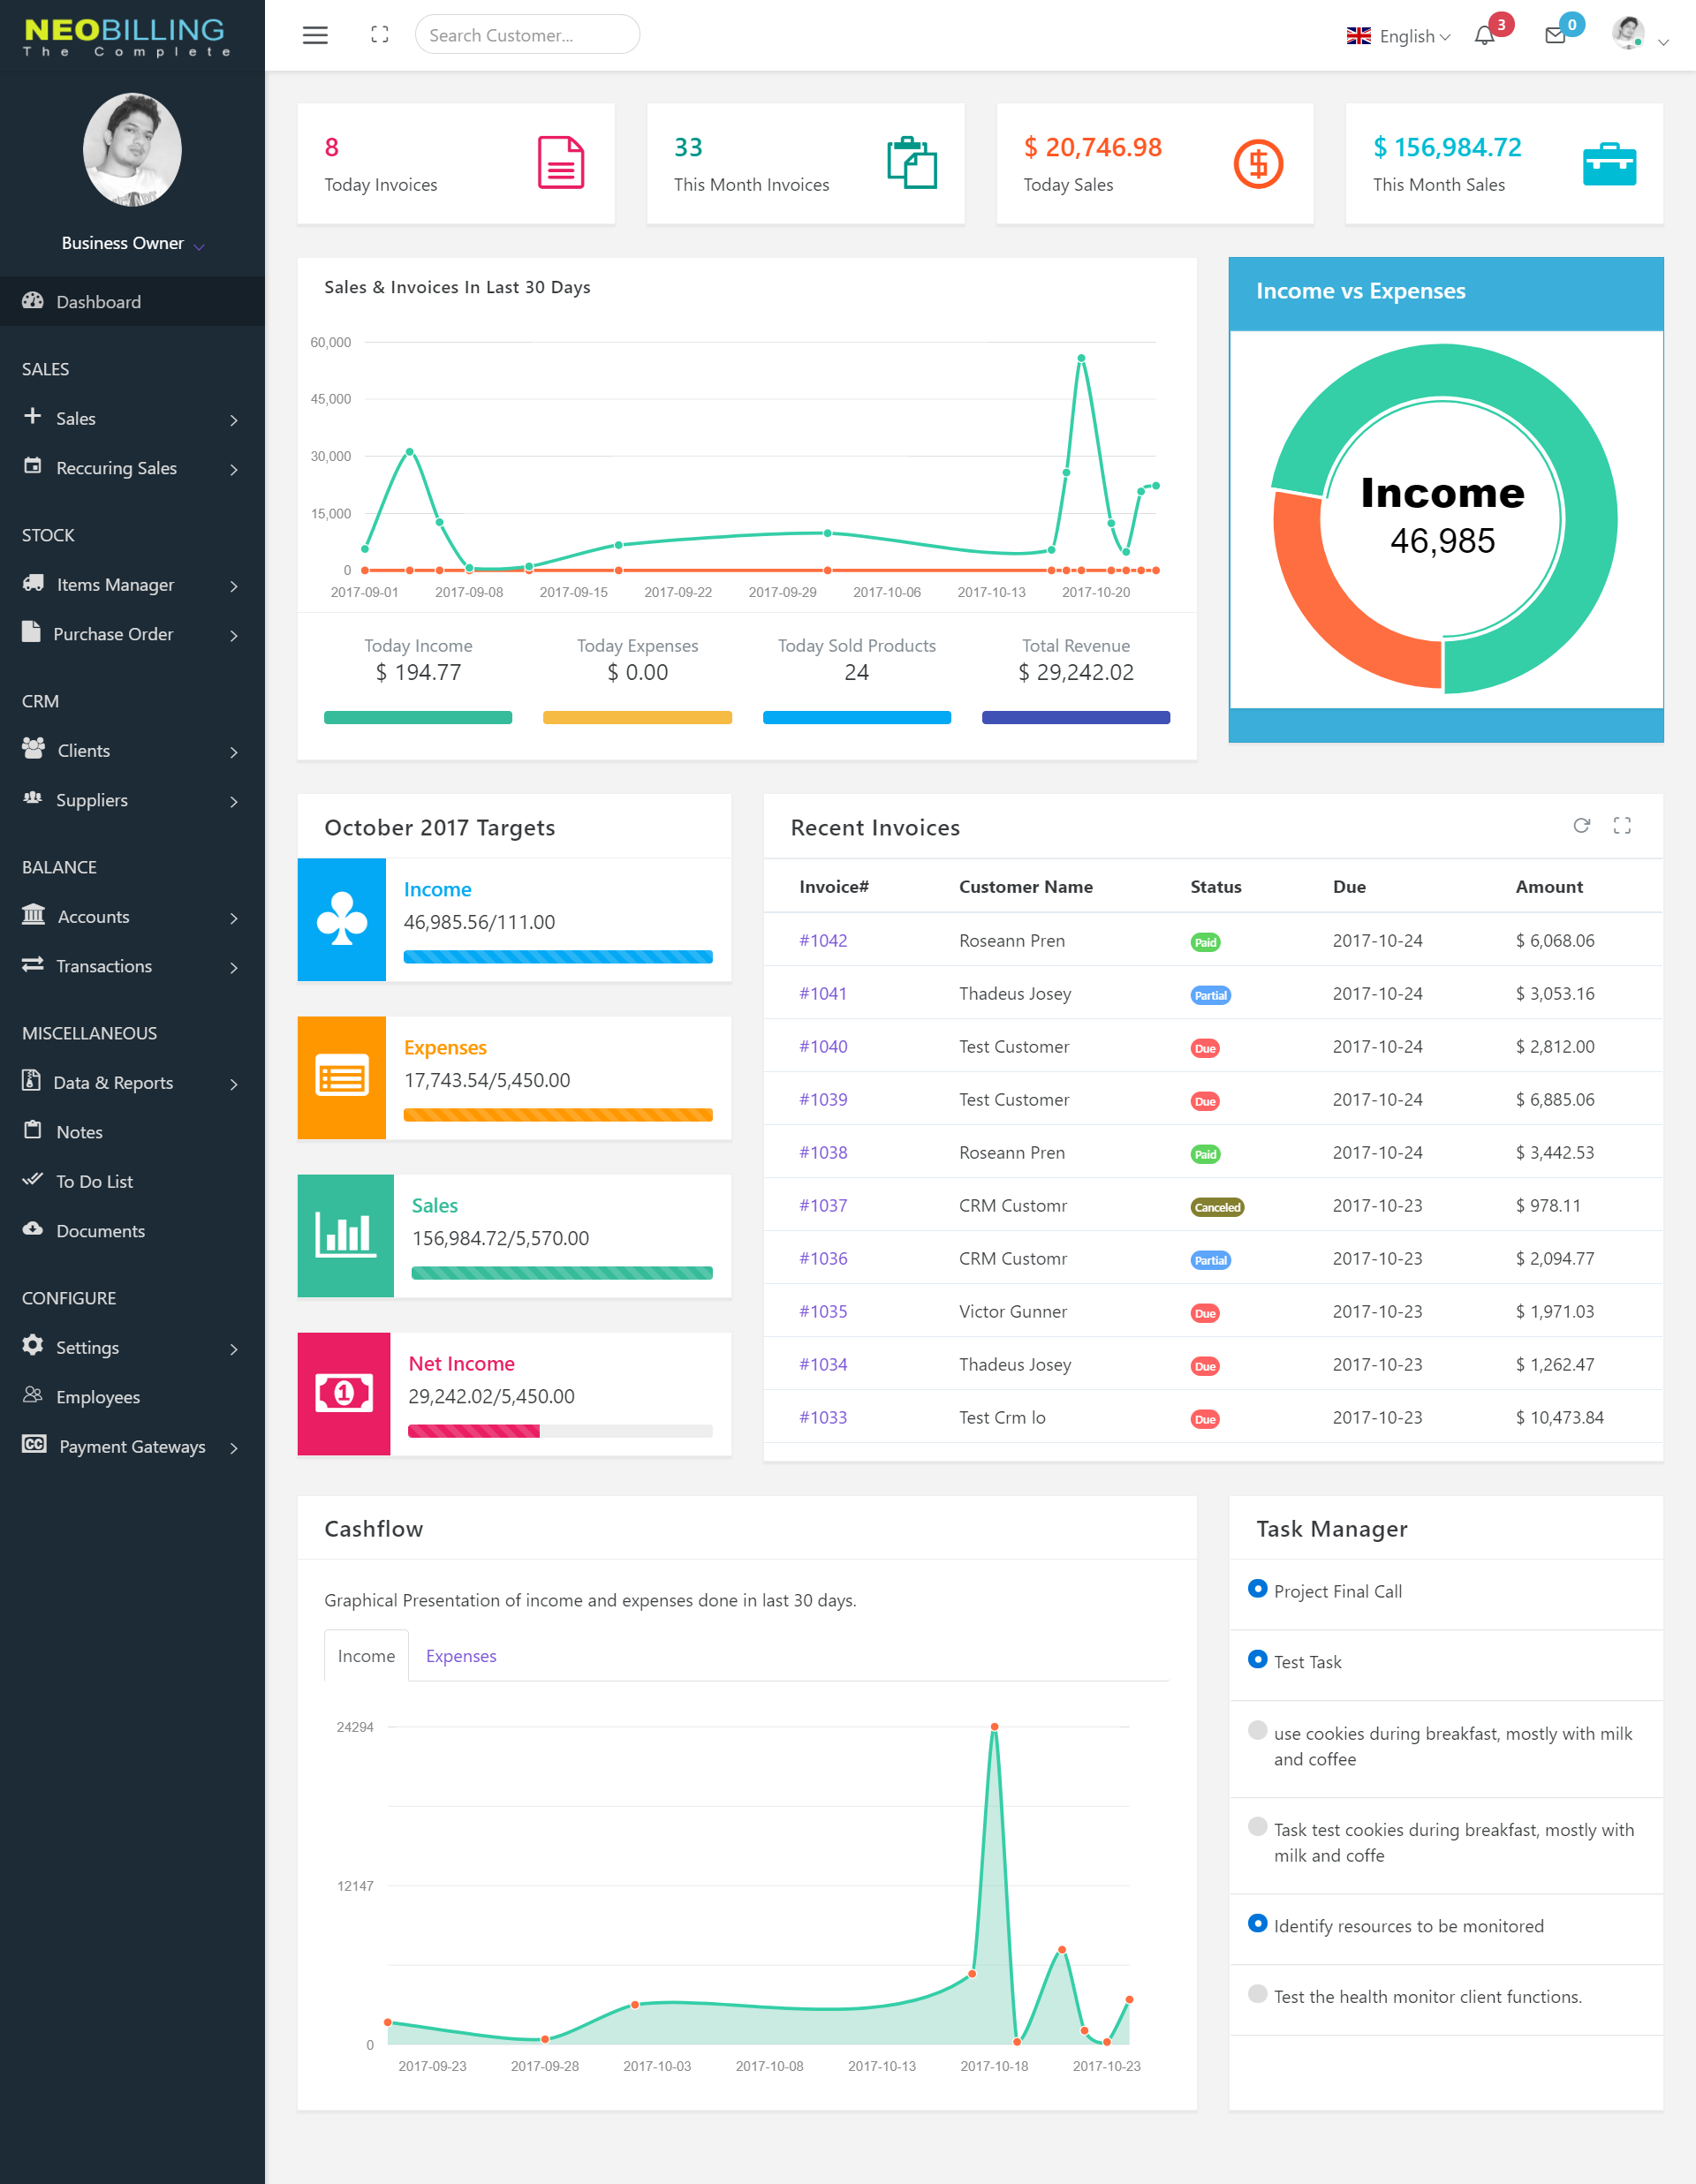Click the This Month Sales briefcase icon
The height and width of the screenshot is (2184, 1696).
pos(1609,164)
